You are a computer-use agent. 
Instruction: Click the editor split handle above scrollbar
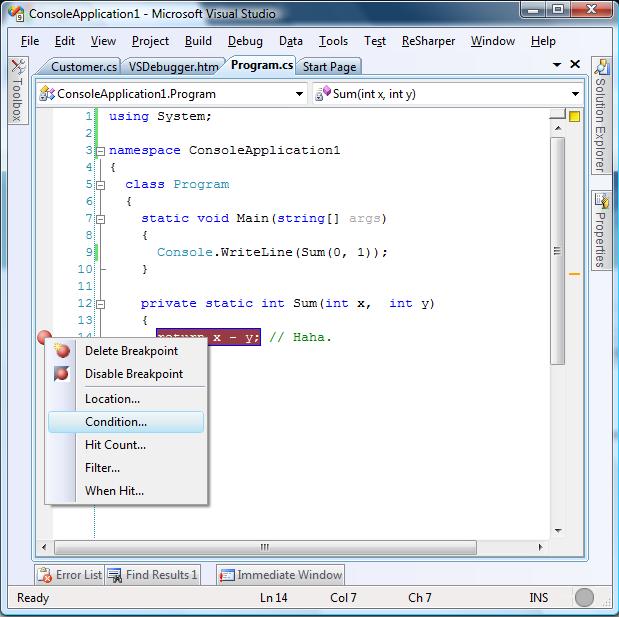coord(558,114)
